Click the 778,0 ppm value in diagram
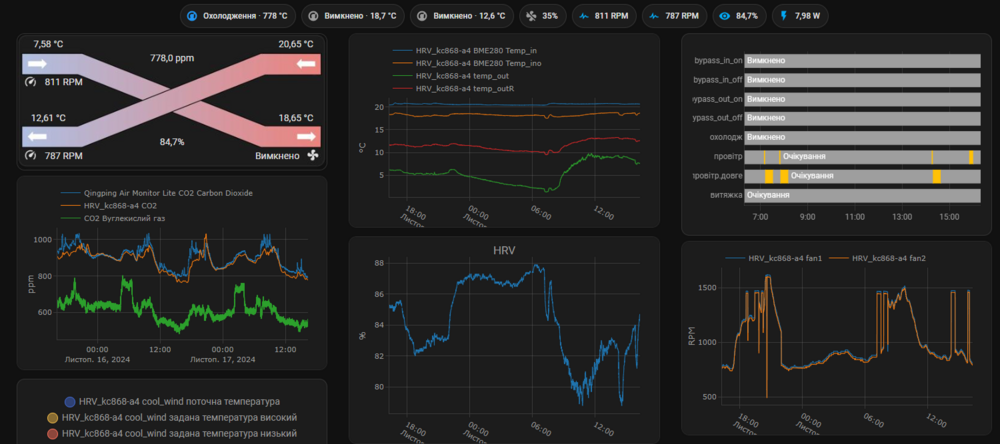1000x444 pixels. [169, 58]
